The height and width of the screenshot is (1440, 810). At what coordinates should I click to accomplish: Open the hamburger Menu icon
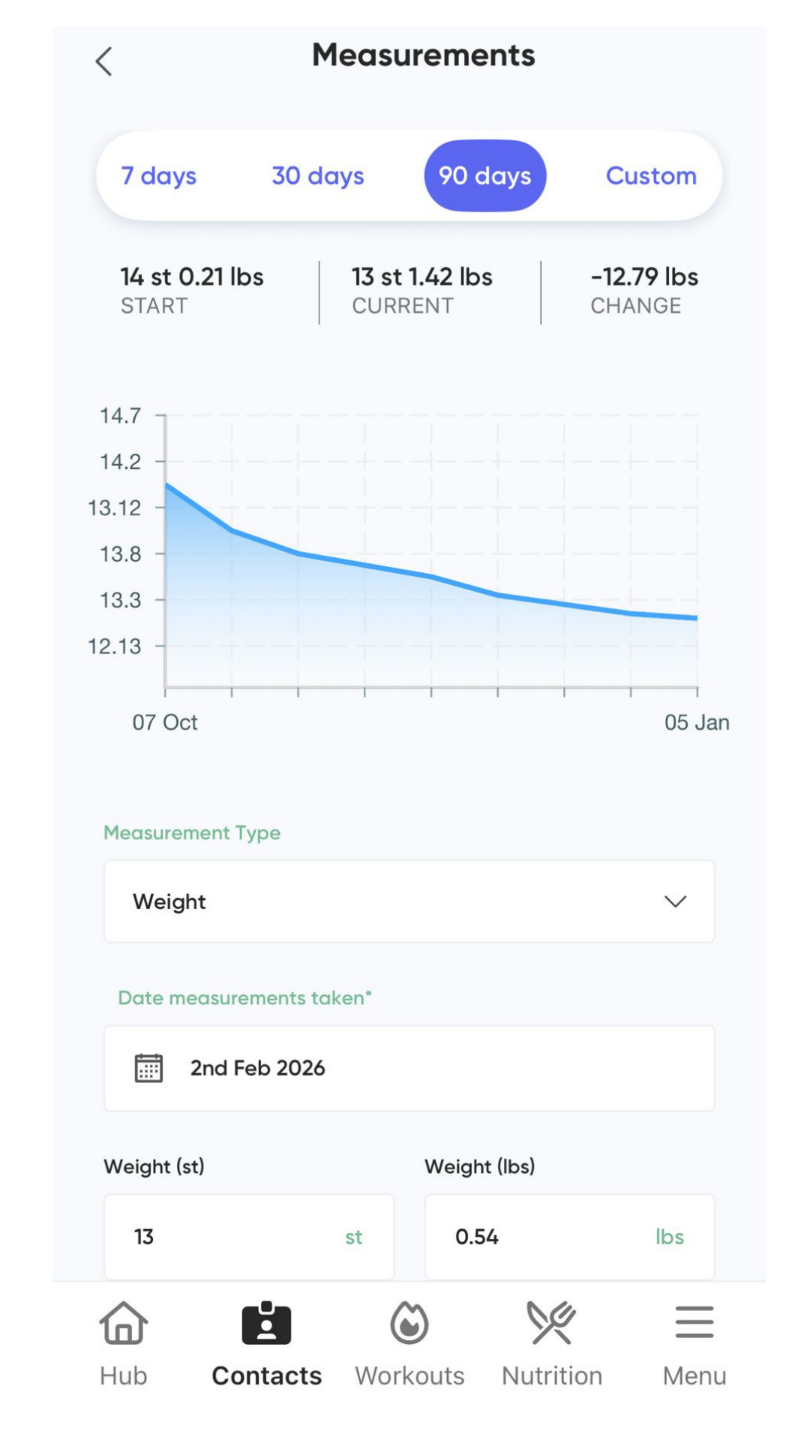(x=694, y=1324)
